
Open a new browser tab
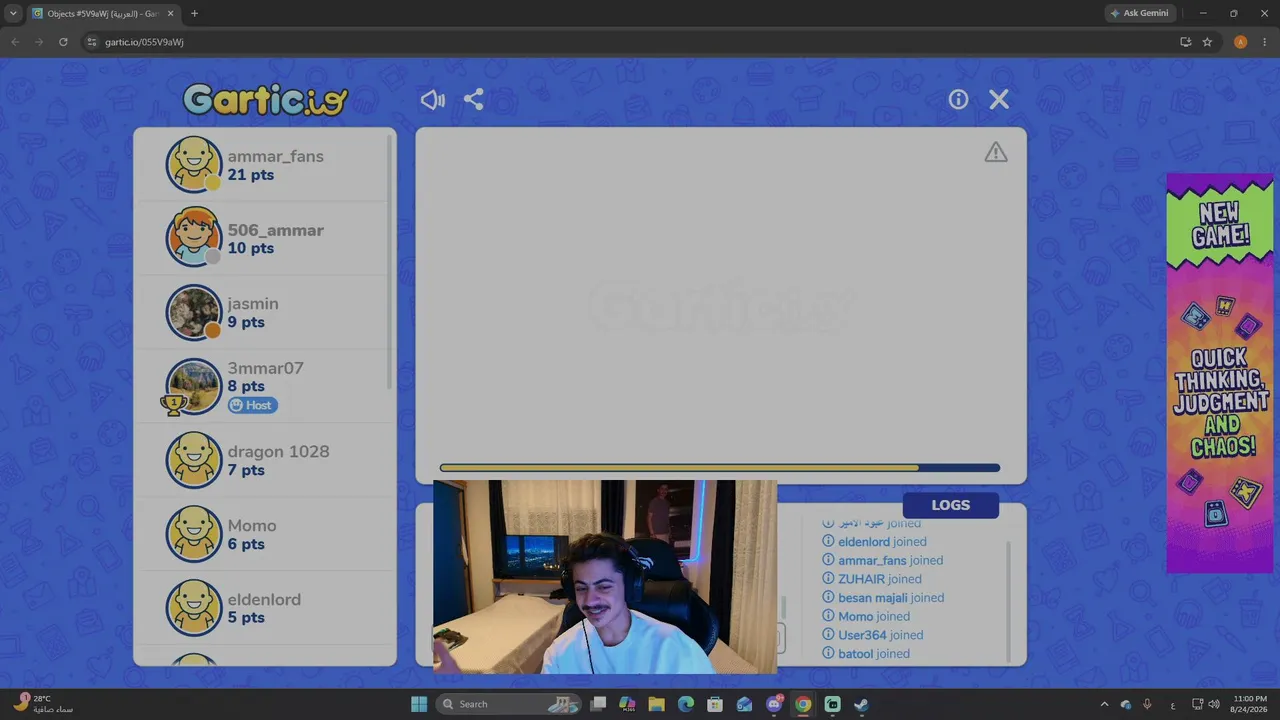click(x=194, y=13)
